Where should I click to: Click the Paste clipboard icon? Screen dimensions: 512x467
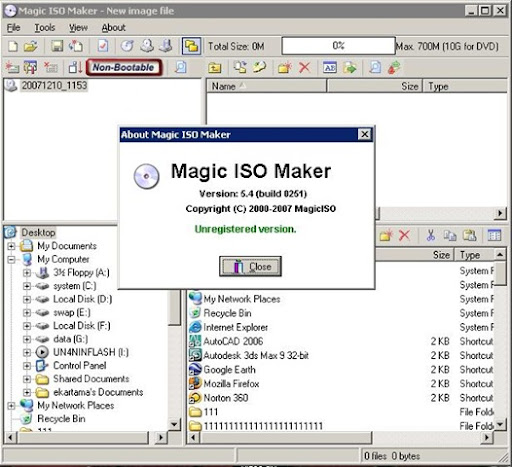coord(469,236)
